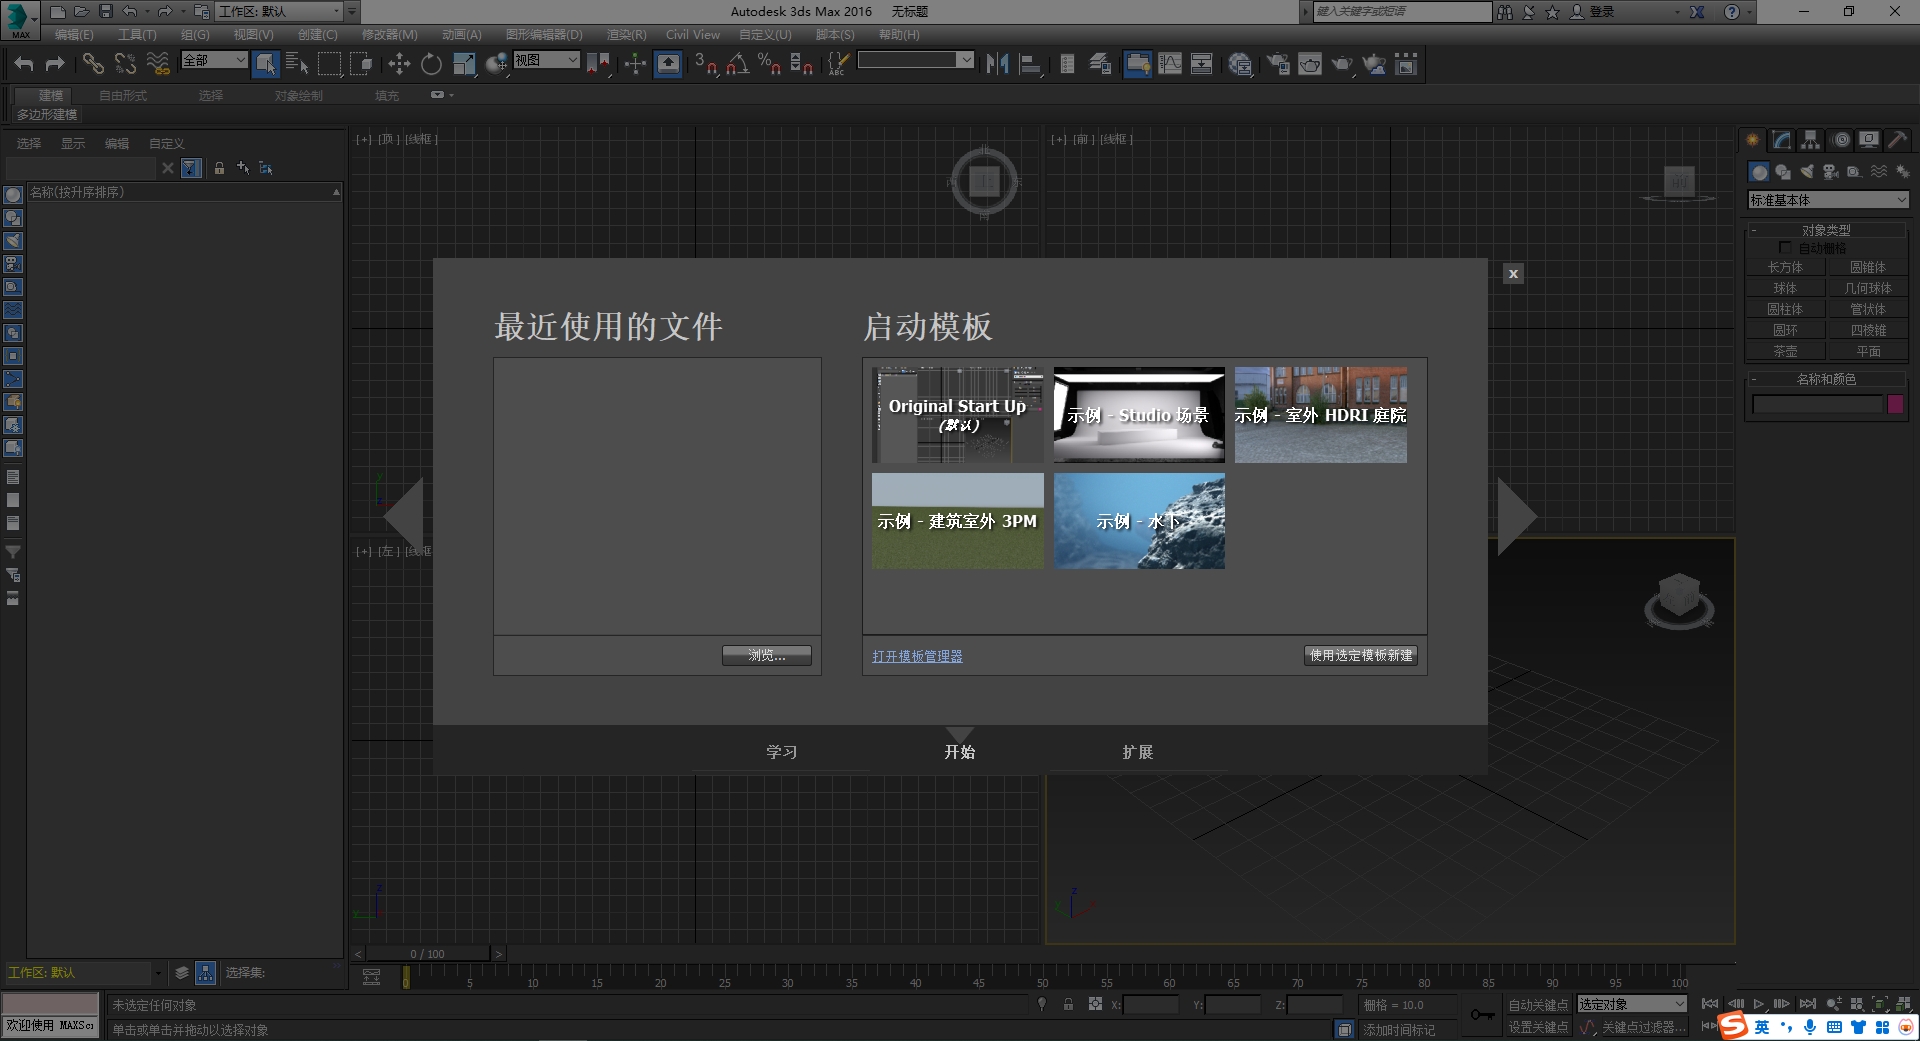Click the Redo arrow in main toolbar
This screenshot has width=1920, height=1041.
click(x=55, y=64)
